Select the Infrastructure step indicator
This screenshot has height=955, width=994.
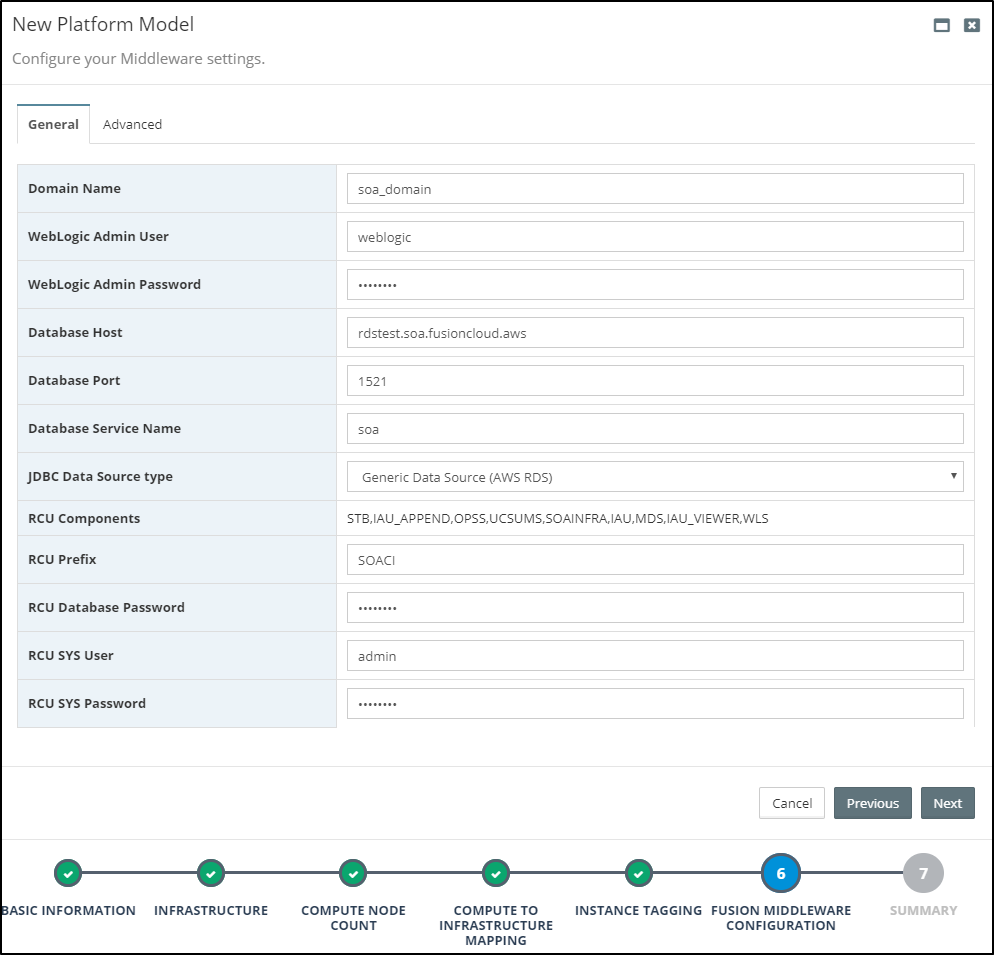click(x=210, y=873)
